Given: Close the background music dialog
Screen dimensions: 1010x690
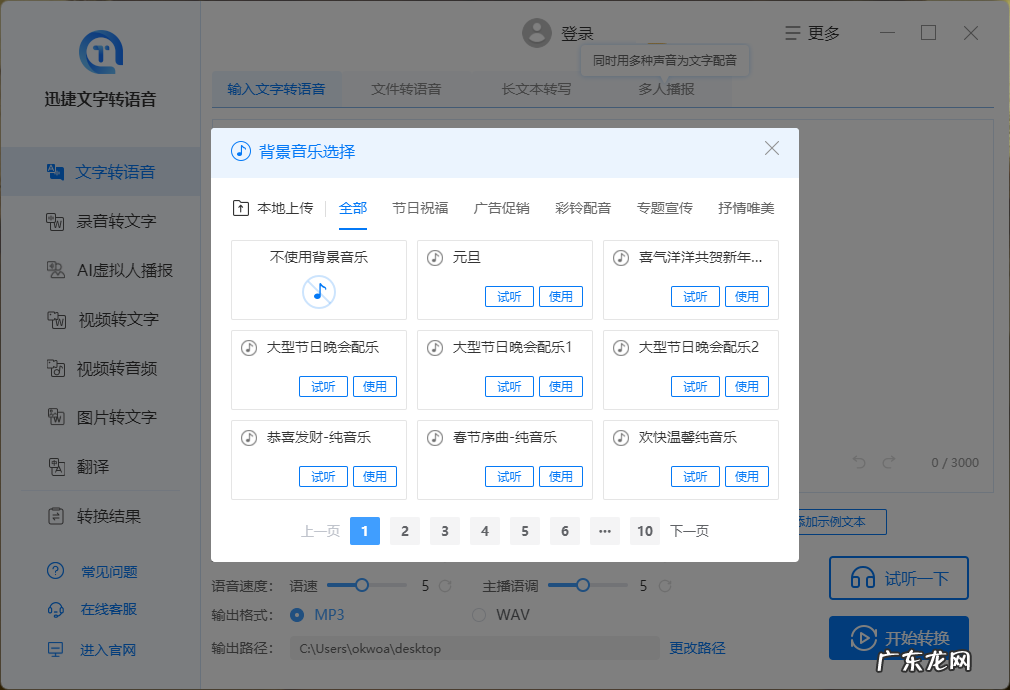Looking at the screenshot, I should tap(771, 148).
